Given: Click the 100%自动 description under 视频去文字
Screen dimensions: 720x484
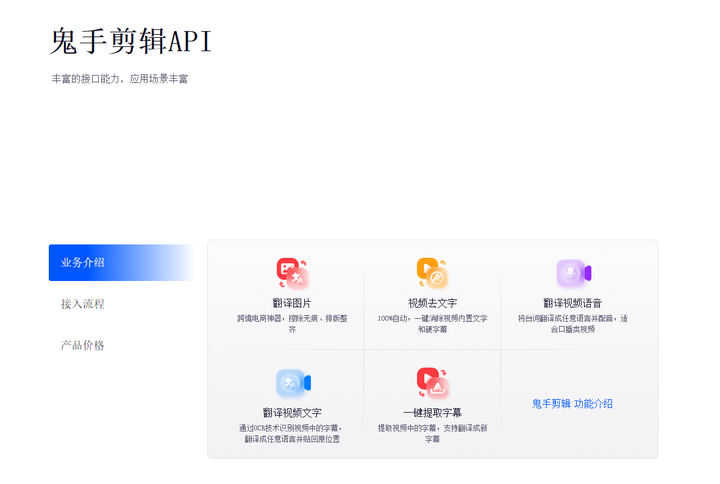Looking at the screenshot, I should [x=432, y=323].
